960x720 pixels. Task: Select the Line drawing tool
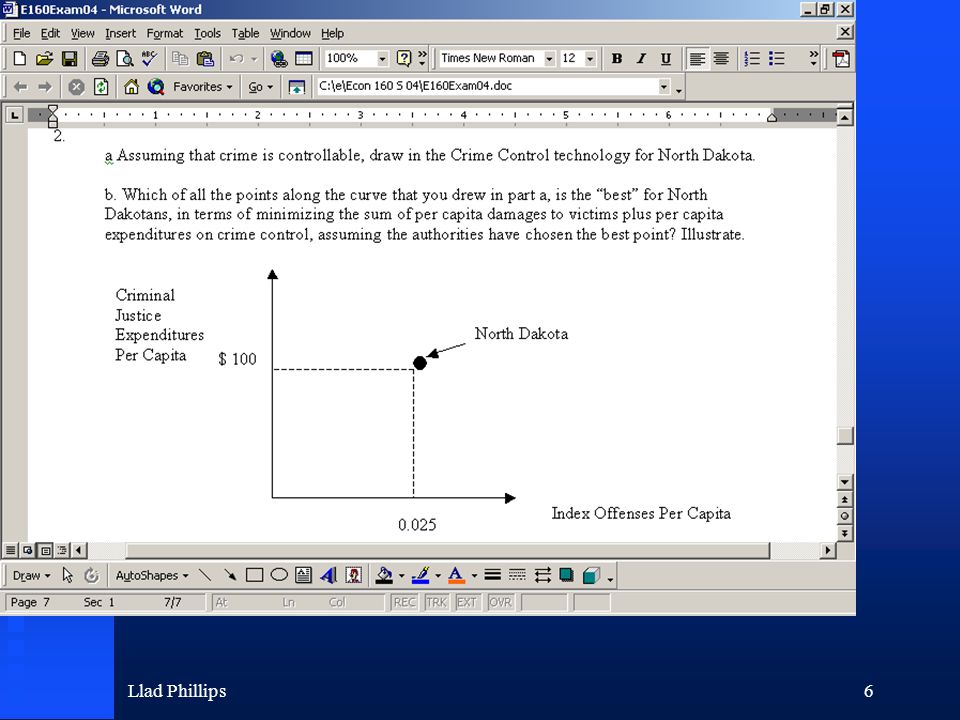205,576
